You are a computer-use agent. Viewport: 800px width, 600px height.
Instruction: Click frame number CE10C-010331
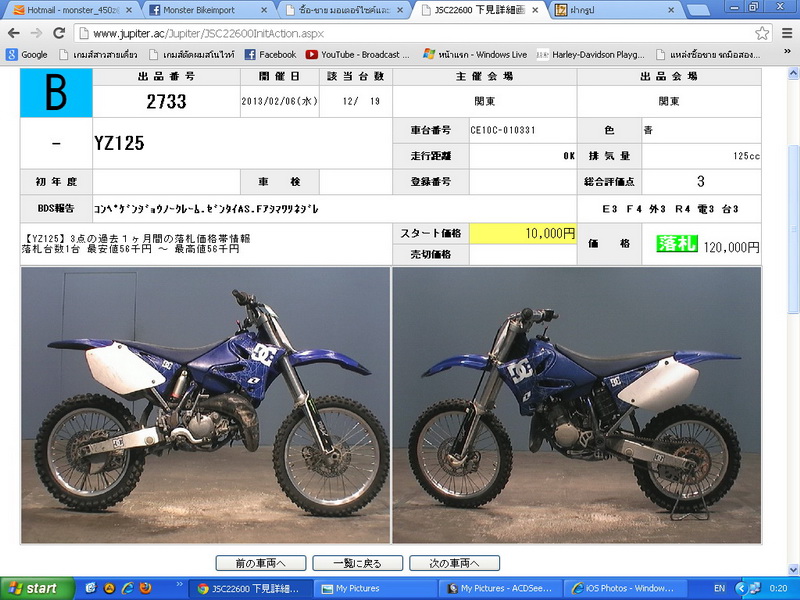503,130
